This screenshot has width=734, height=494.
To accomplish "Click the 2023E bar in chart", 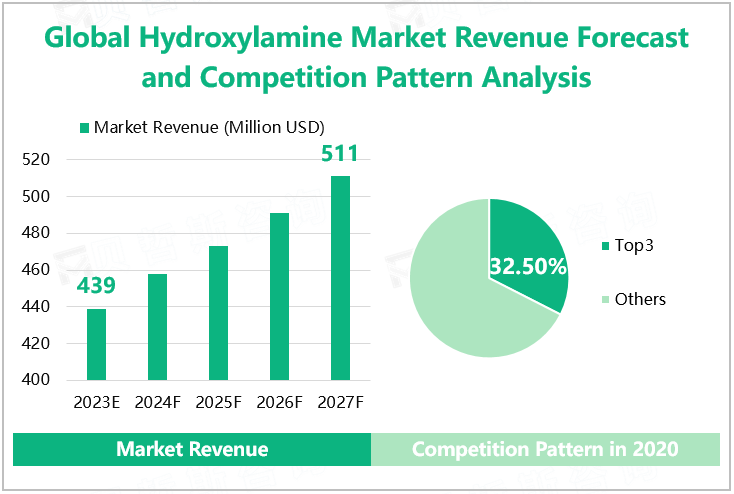I will [96, 344].
